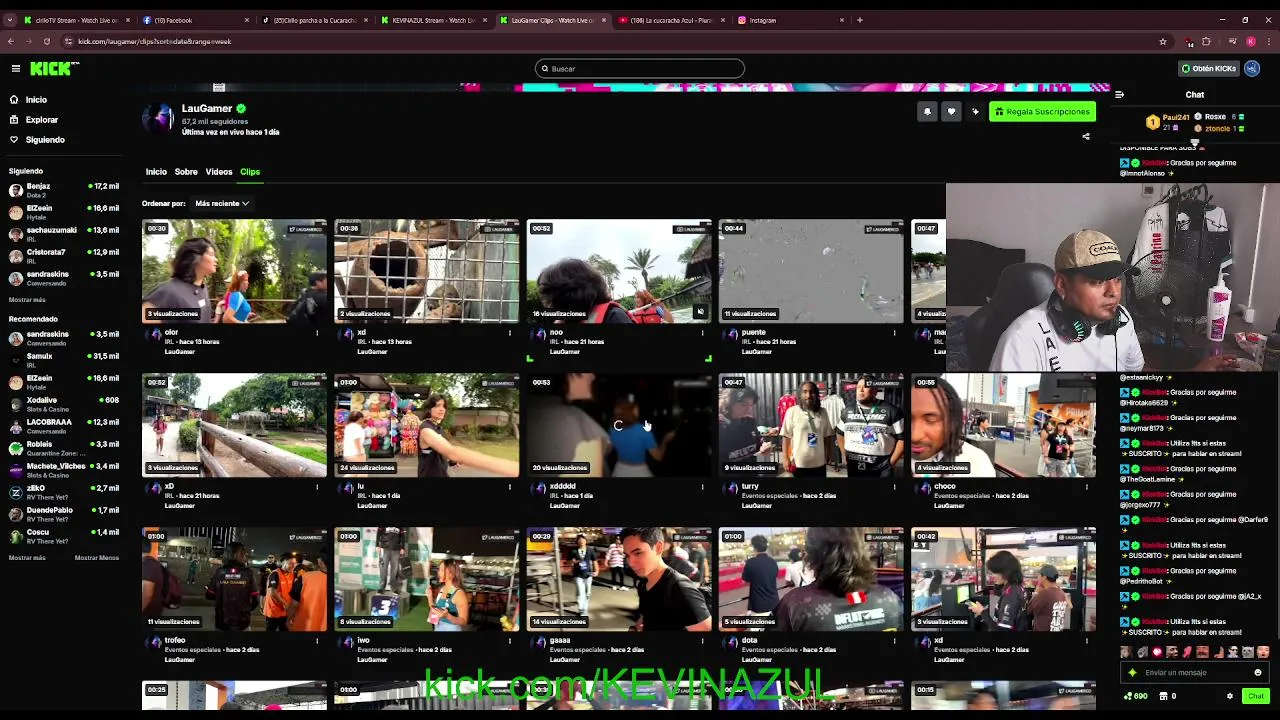1280x720 pixels.
Task: Open the user profile avatar menu
Action: [x=1252, y=69]
